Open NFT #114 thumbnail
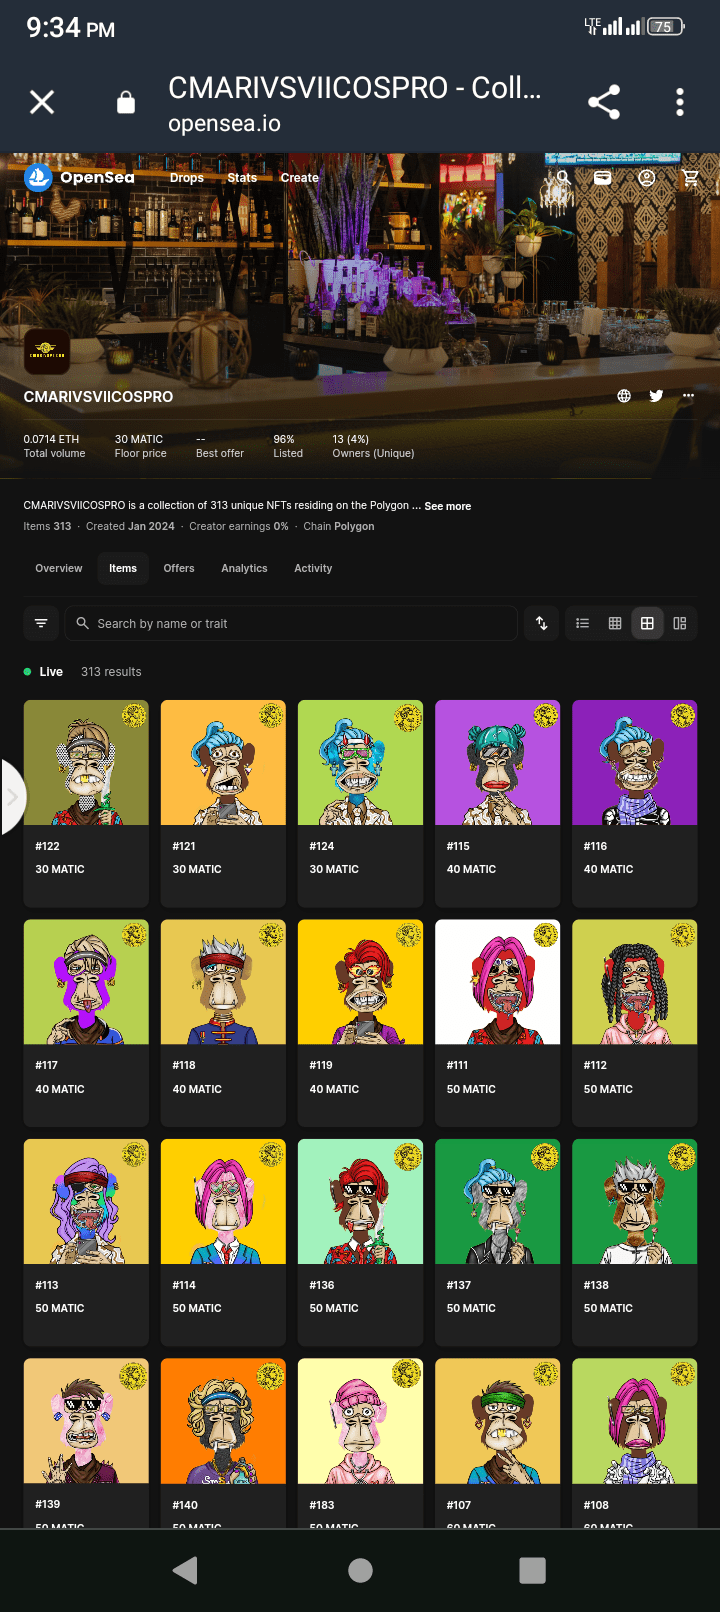The height and width of the screenshot is (1612, 720). coord(223,1201)
